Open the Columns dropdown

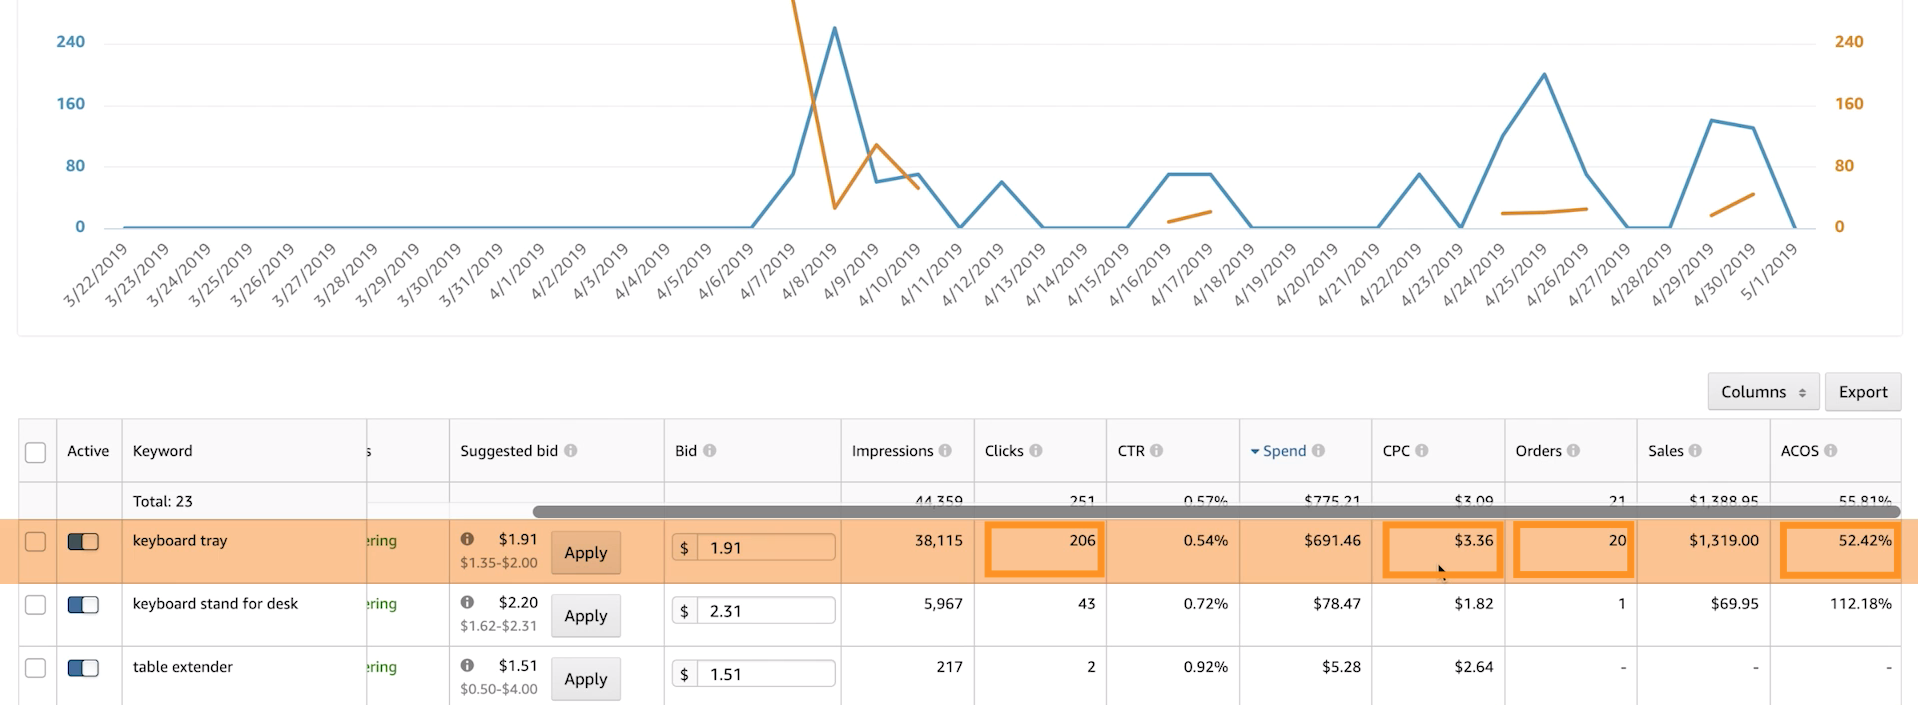tap(1762, 392)
